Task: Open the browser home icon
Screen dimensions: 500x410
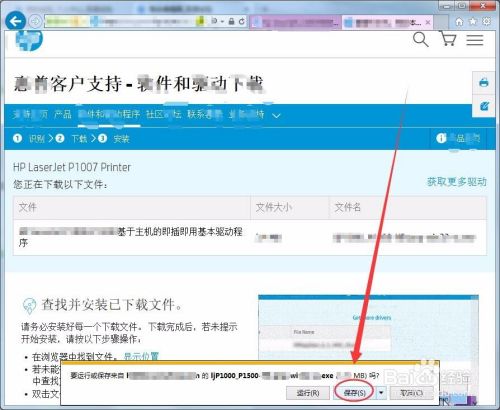Action: (459, 22)
